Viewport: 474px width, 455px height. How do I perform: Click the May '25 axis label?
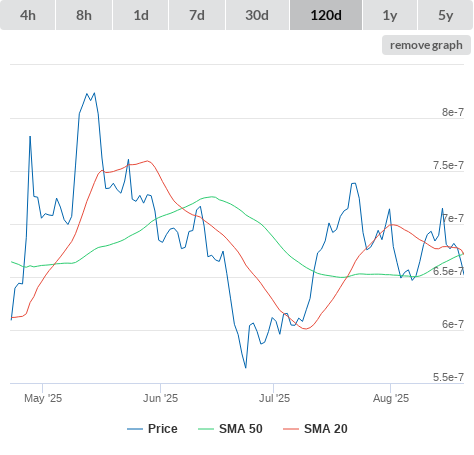click(43, 398)
